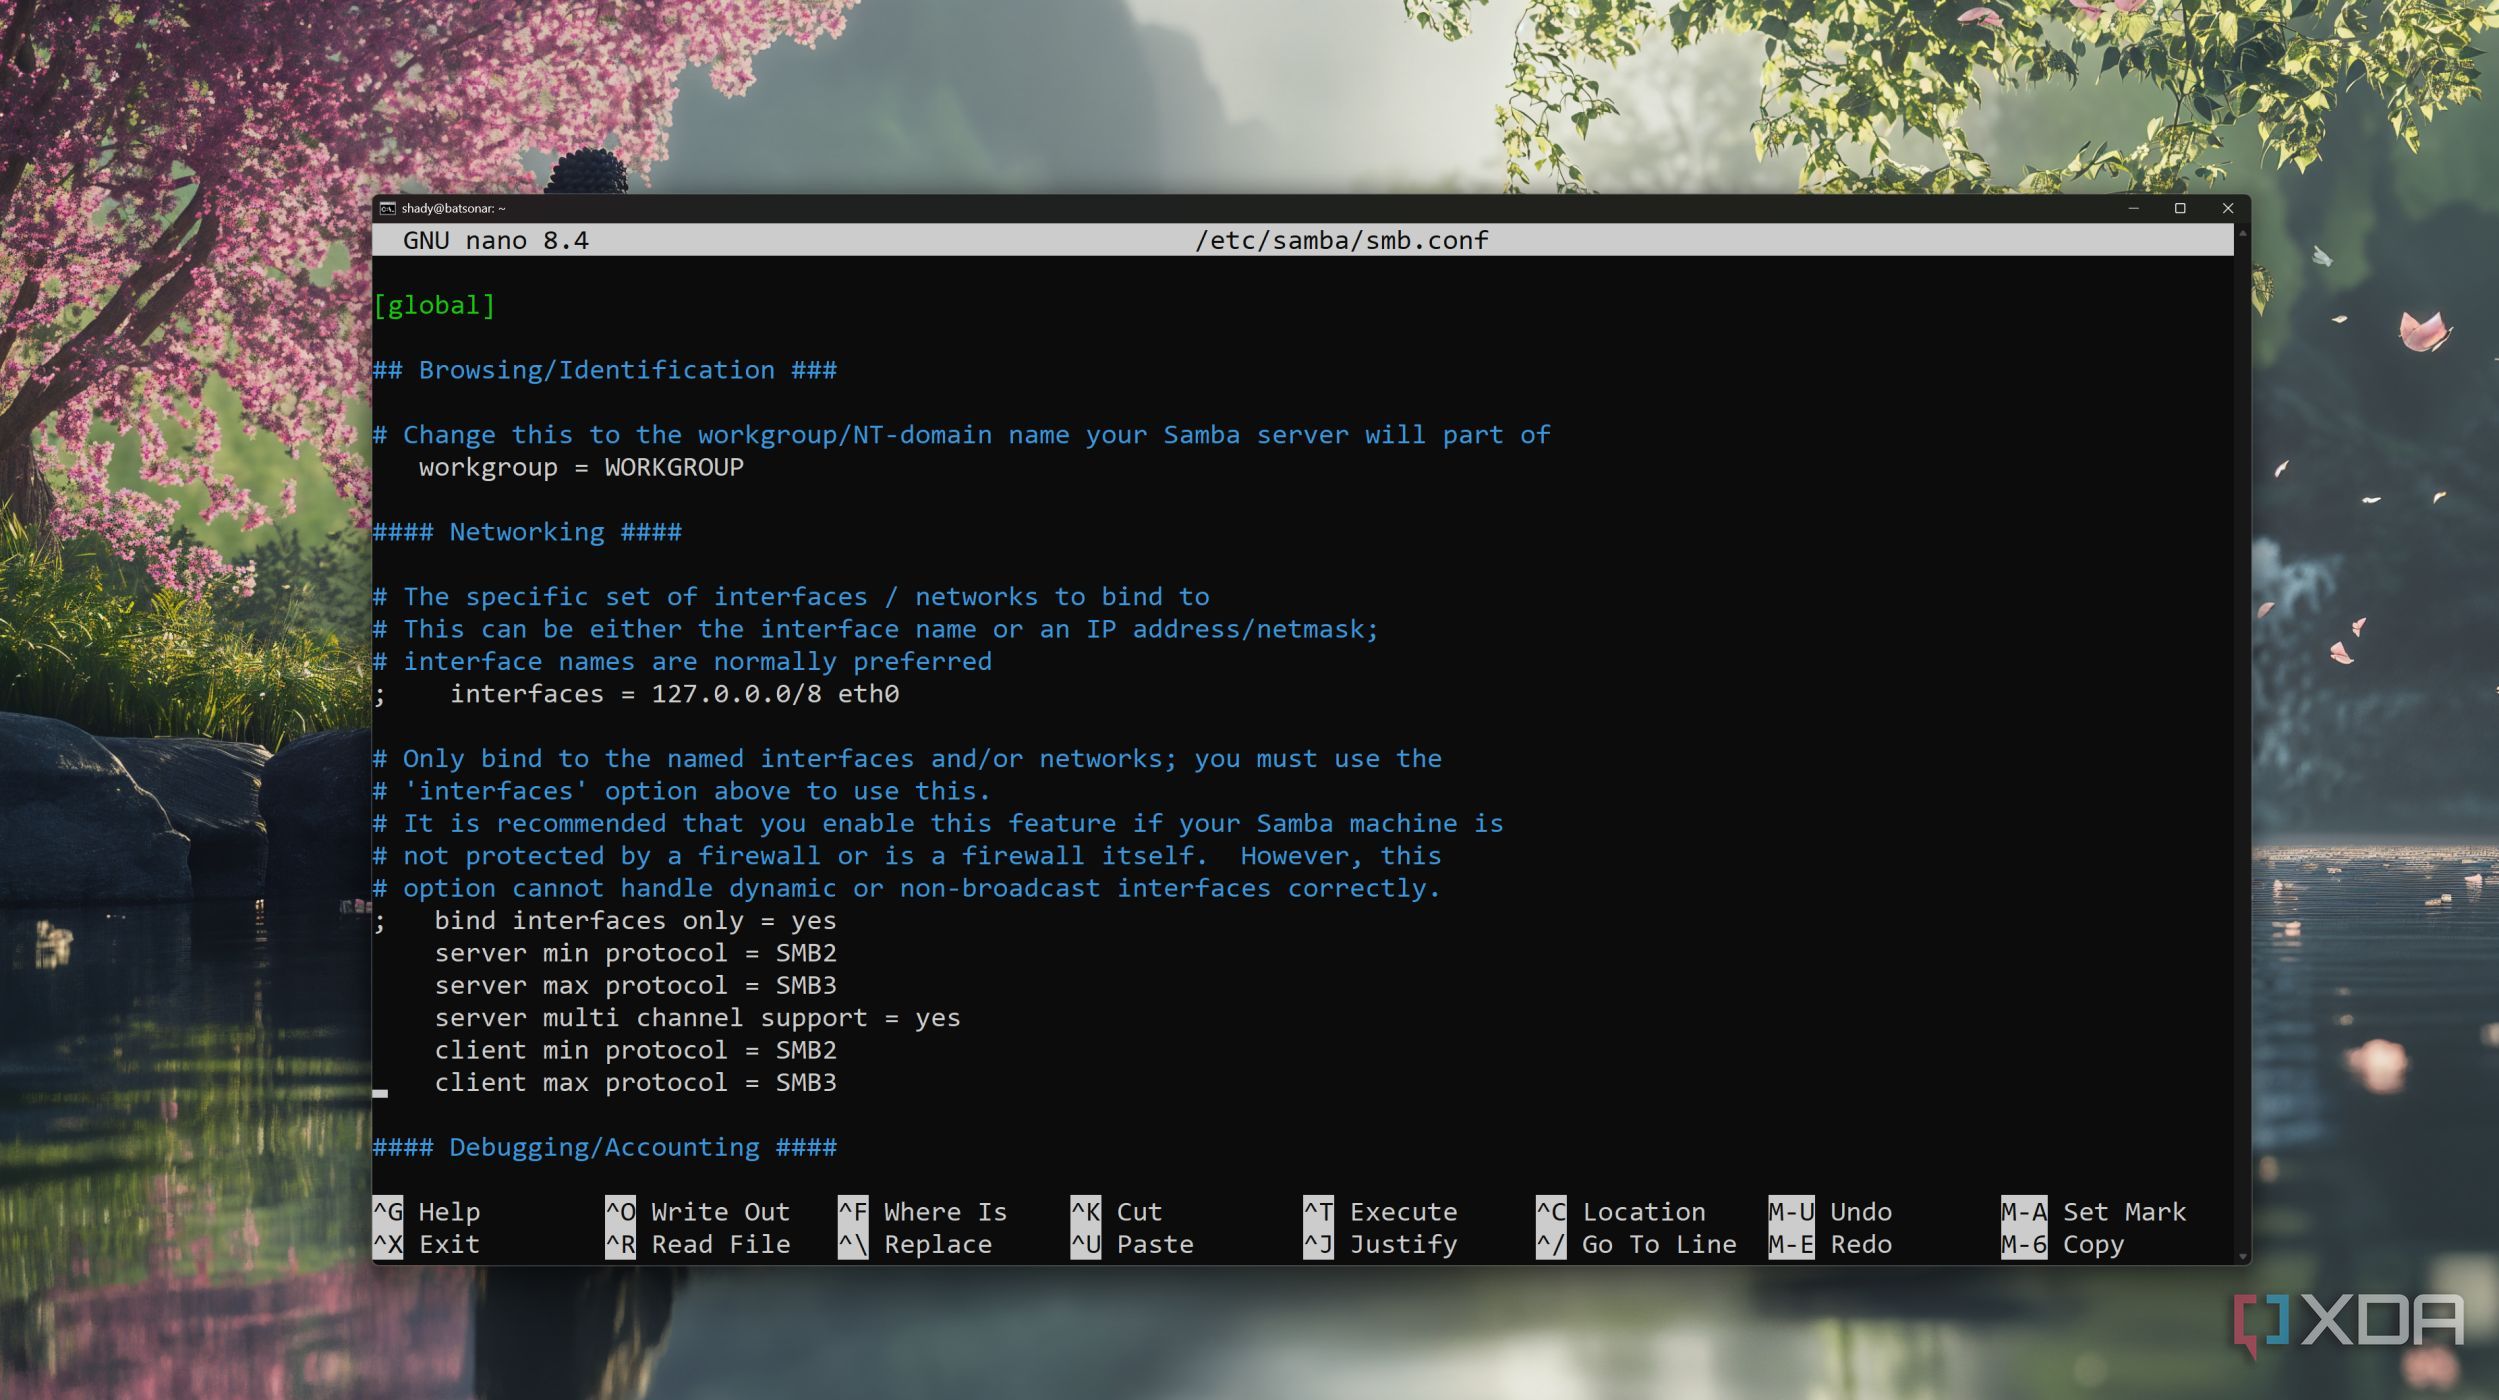Screen dimensions: 2499x1400
Task: Click the M-A Set Mark shortcut
Action: 2093,1212
